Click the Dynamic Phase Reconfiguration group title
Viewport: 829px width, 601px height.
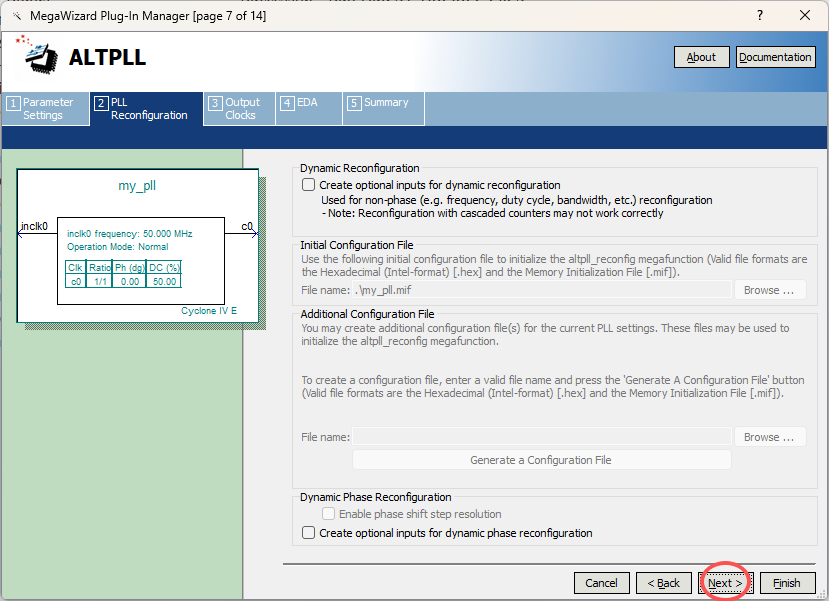pyautogui.click(x=375, y=497)
